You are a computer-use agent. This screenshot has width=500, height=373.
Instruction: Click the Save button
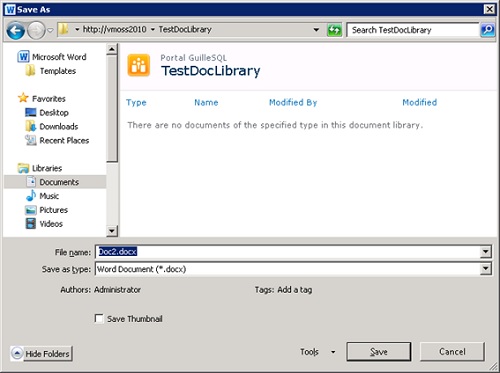coord(379,352)
